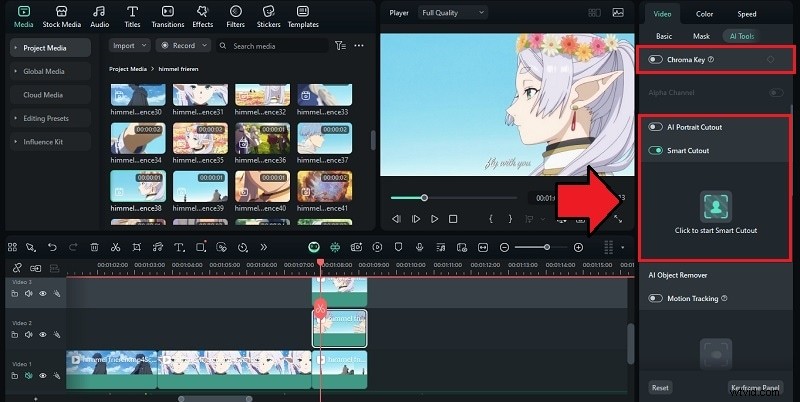Image resolution: width=800 pixels, height=402 pixels.
Task: Open the Transitions tab
Action: (x=167, y=17)
